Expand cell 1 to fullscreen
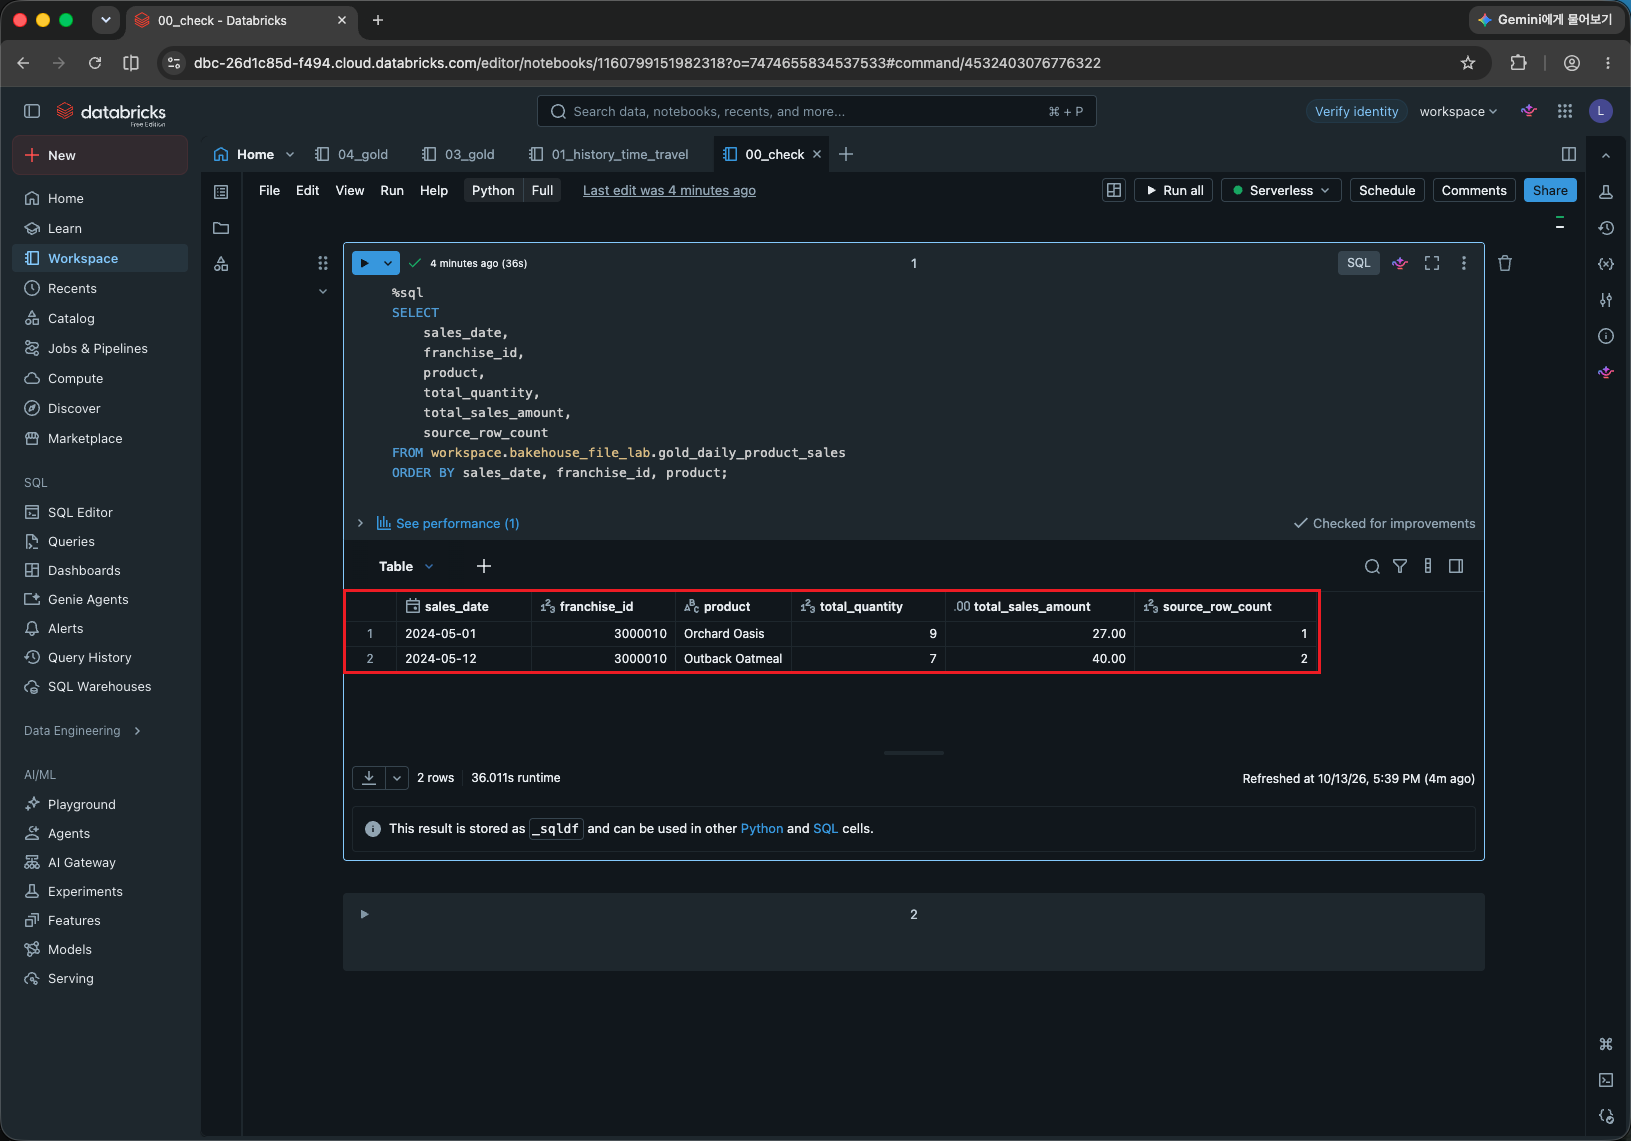This screenshot has width=1631, height=1141. click(x=1432, y=263)
